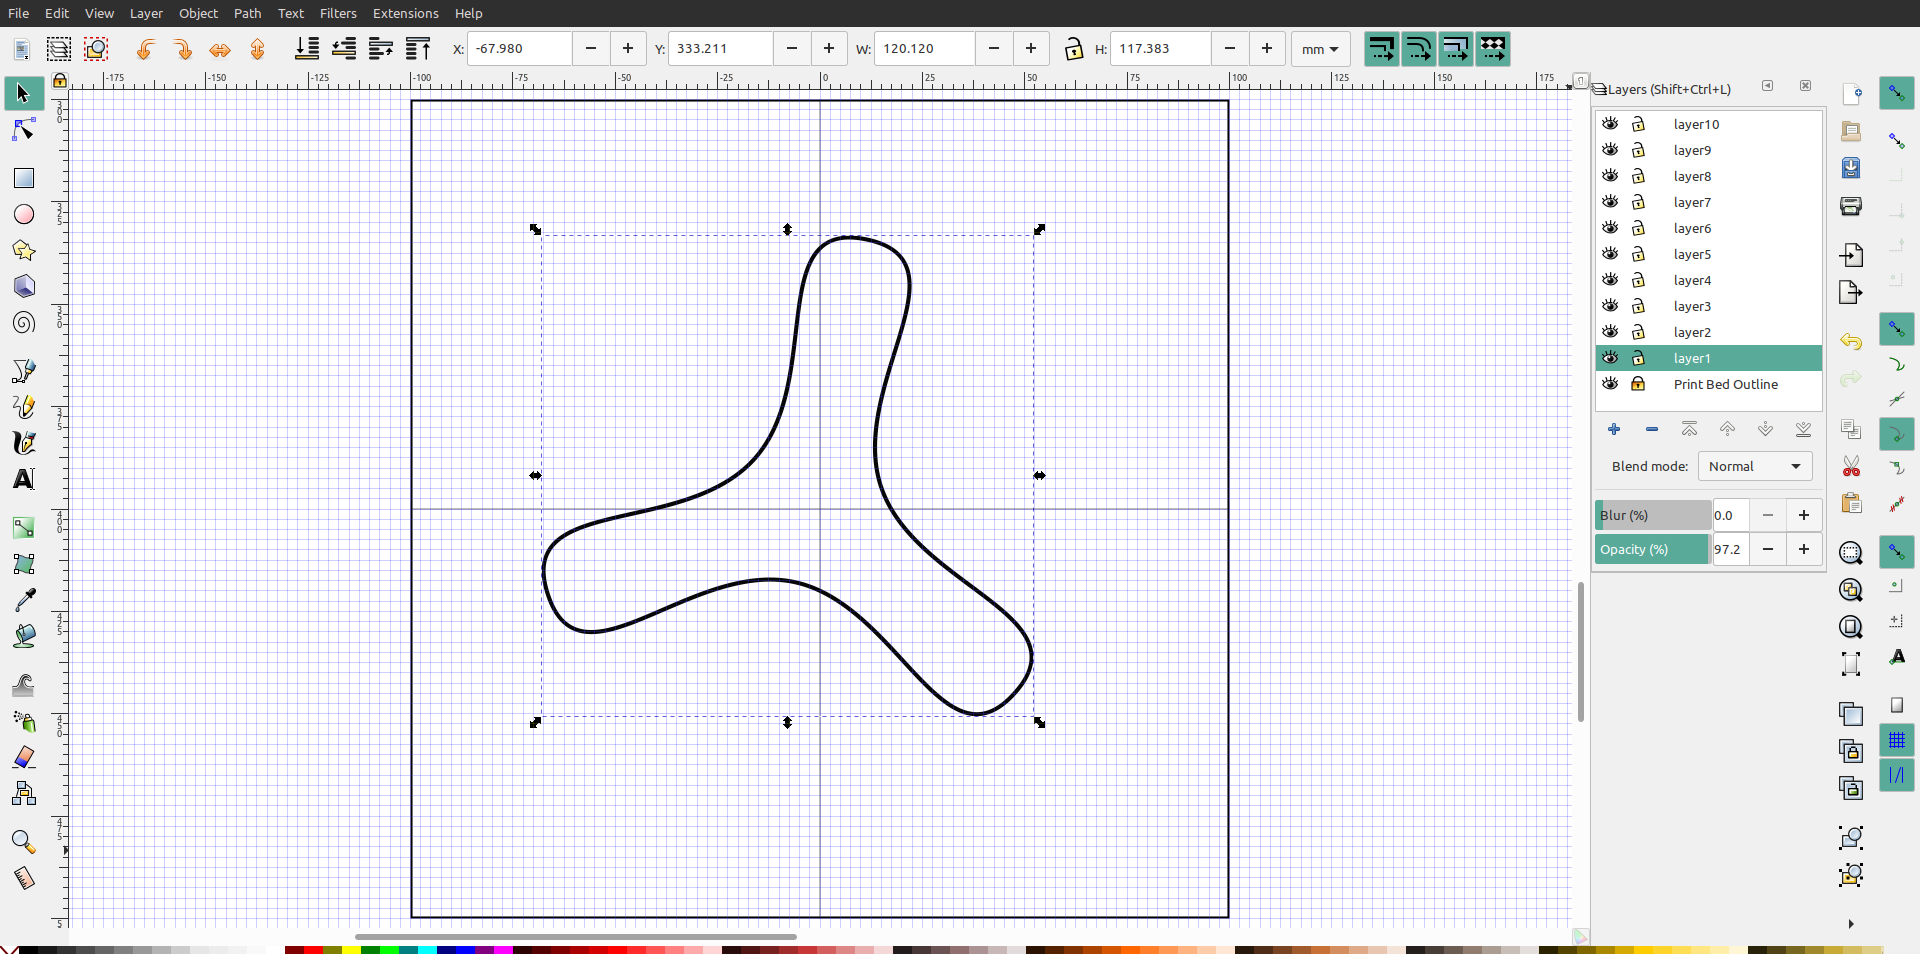Increase the X position value
The width and height of the screenshot is (1920, 954).
coord(628,49)
